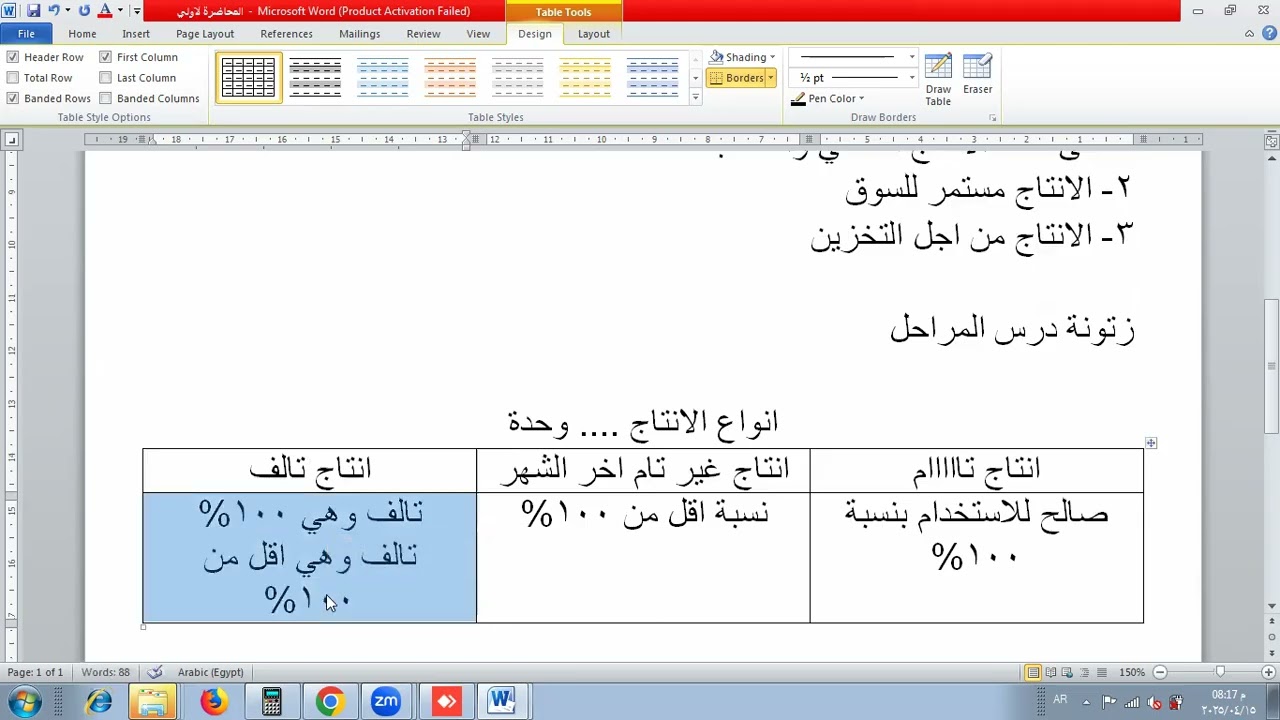Enable the Banded Columns checkbox
The width and height of the screenshot is (1280, 720).
(x=105, y=98)
